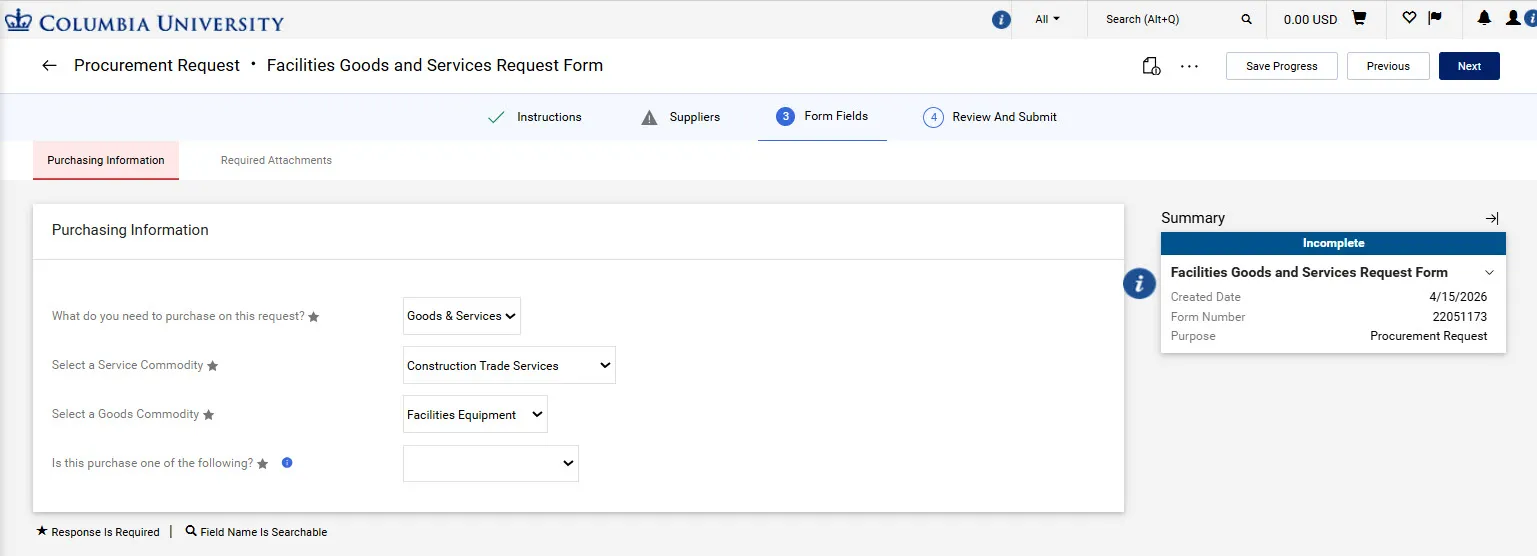Click the Instructions checkmark icon
Screen dimensions: 1537x556
coord(496,117)
